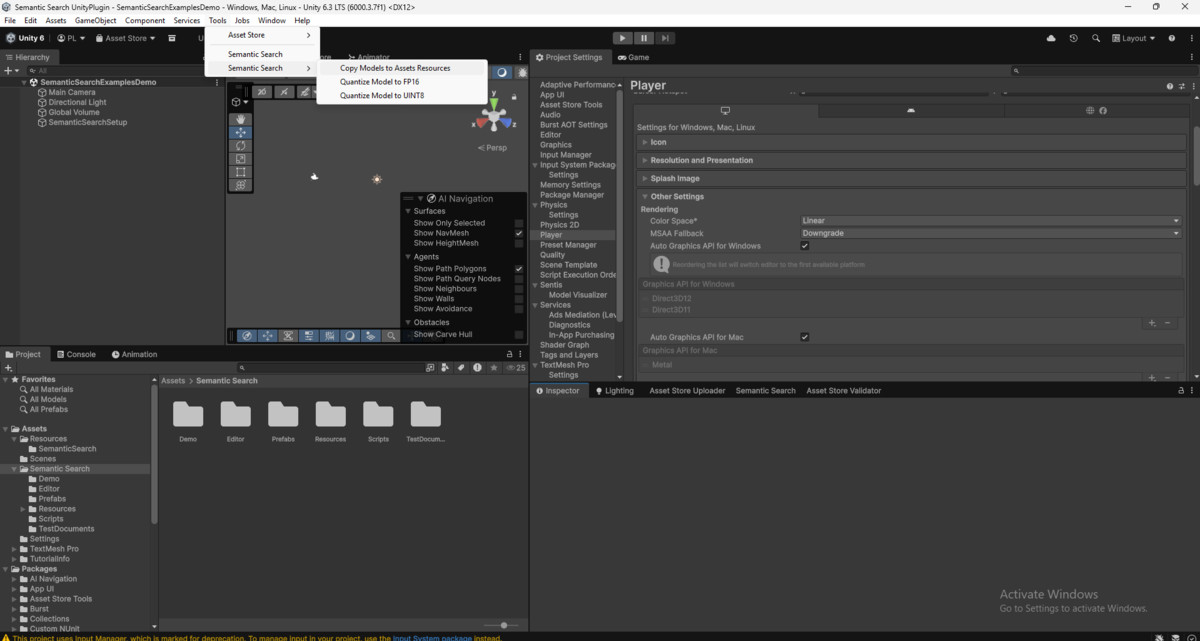Click the Web platform tab icon in Player settings
This screenshot has height=641, width=1200.
(x=1090, y=110)
